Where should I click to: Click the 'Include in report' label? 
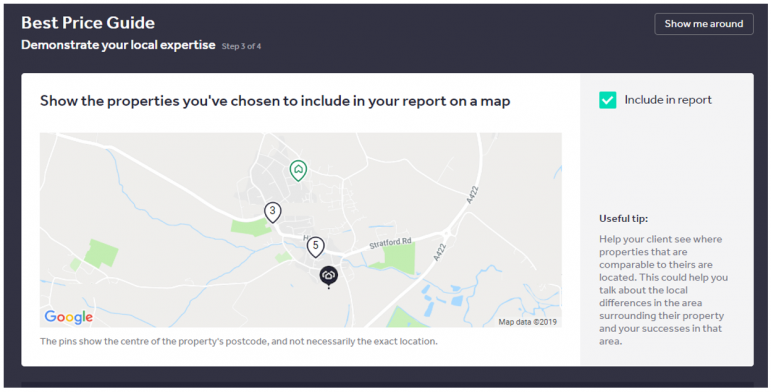668,100
